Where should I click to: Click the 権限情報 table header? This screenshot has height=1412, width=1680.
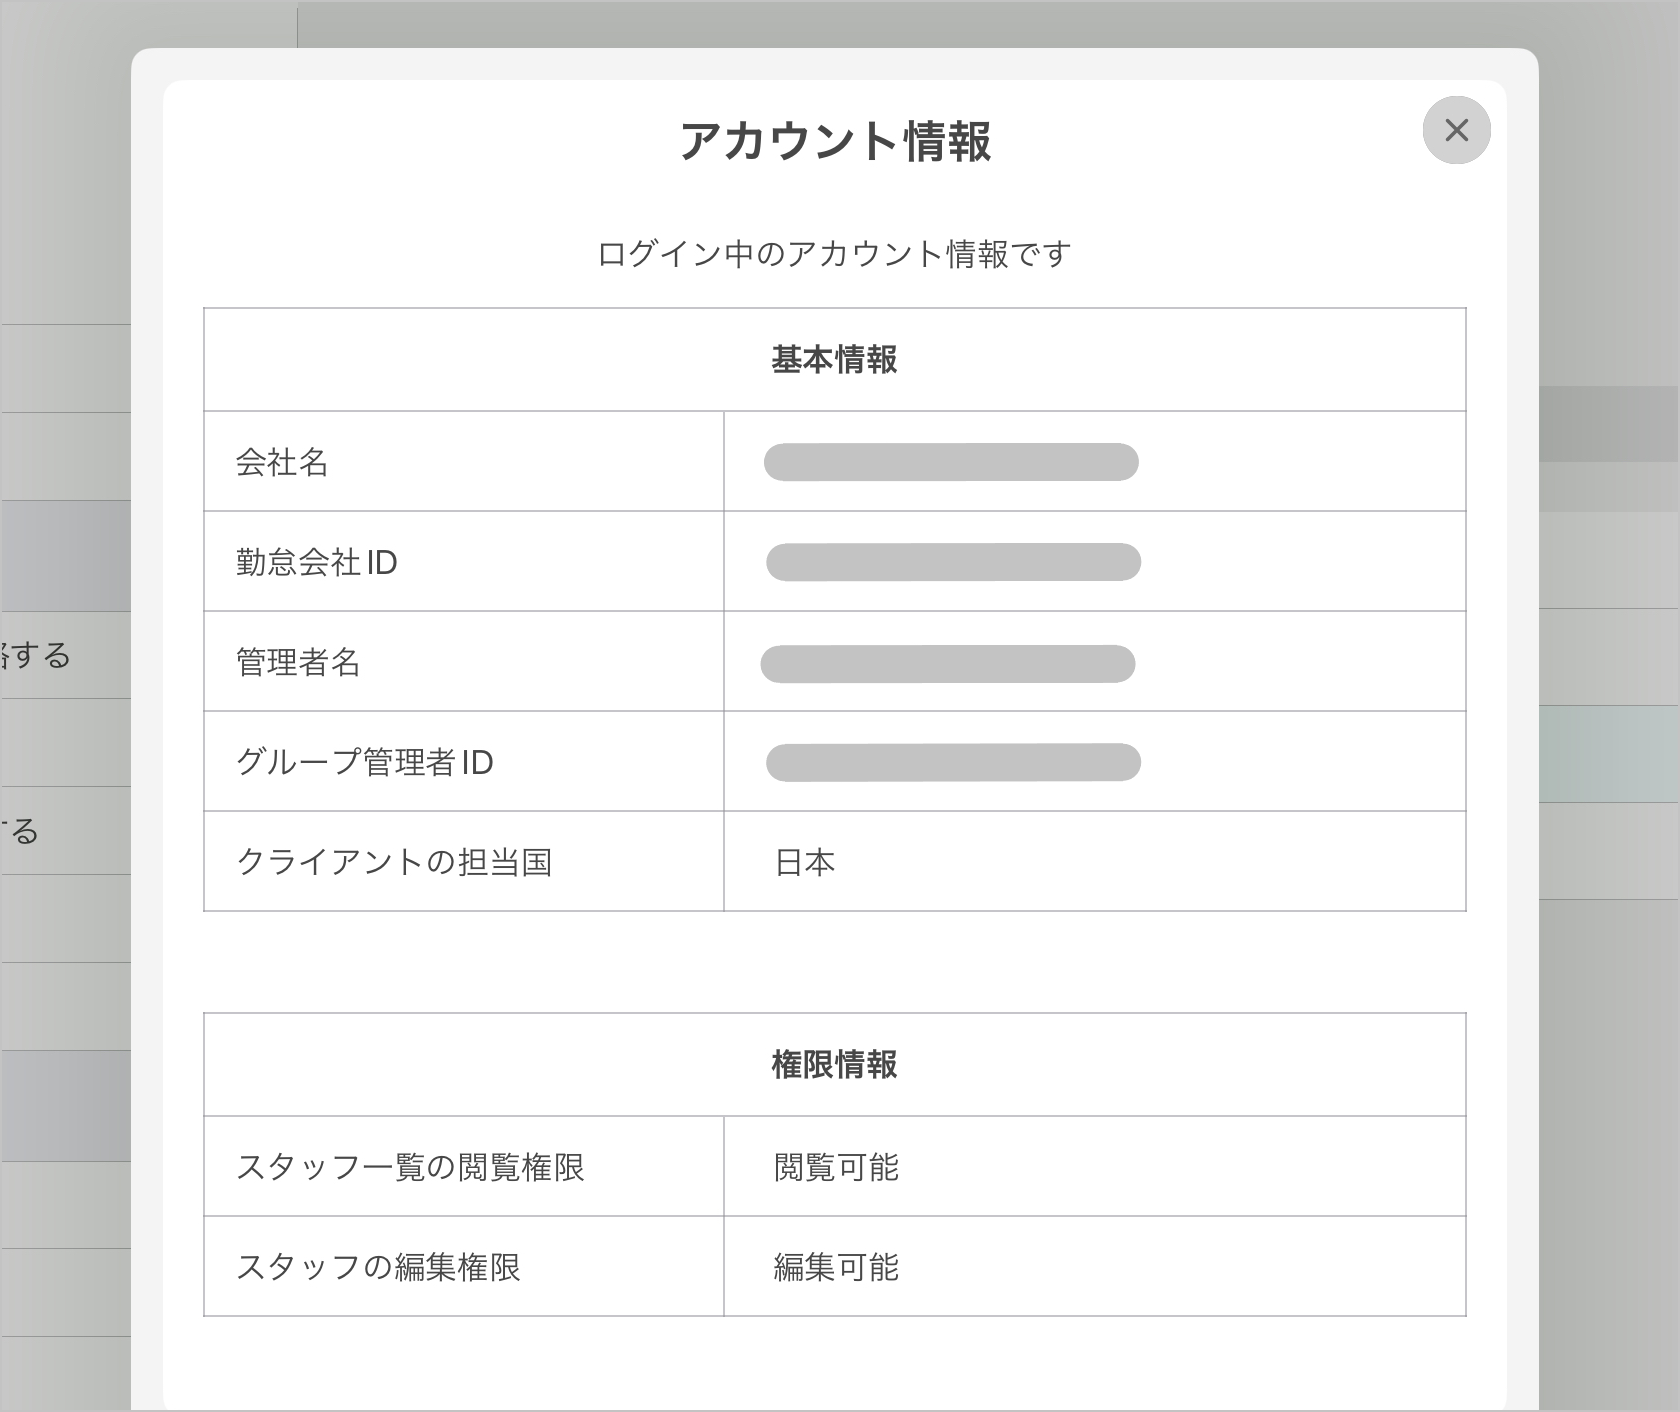pyautogui.click(x=834, y=1065)
